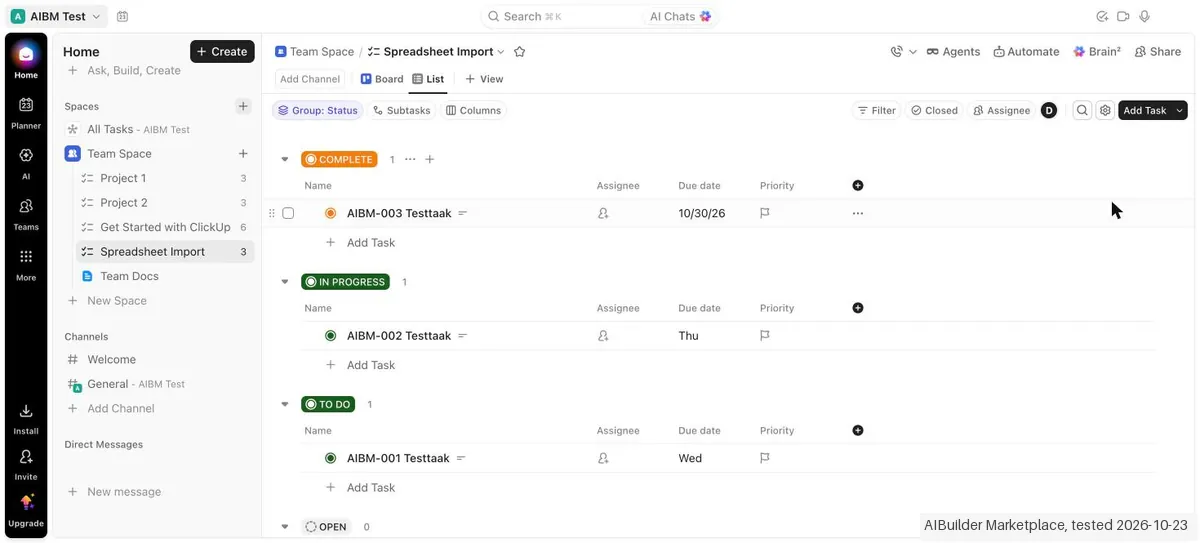Add a new Space item with plus beside Spaces
The height and width of the screenshot is (543, 1200).
(x=242, y=105)
